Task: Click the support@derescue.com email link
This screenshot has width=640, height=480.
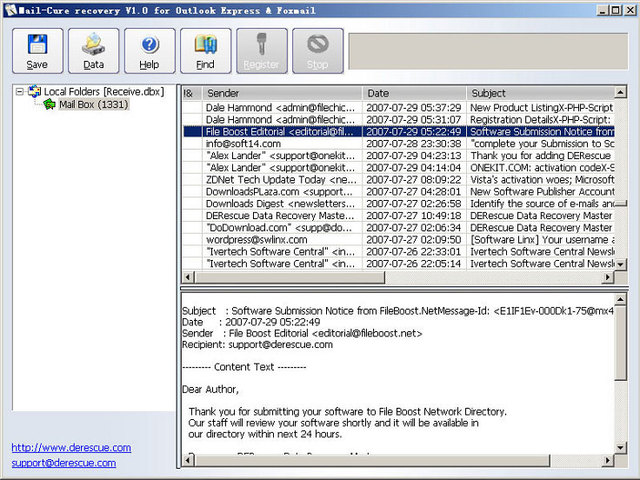Action: point(64,463)
